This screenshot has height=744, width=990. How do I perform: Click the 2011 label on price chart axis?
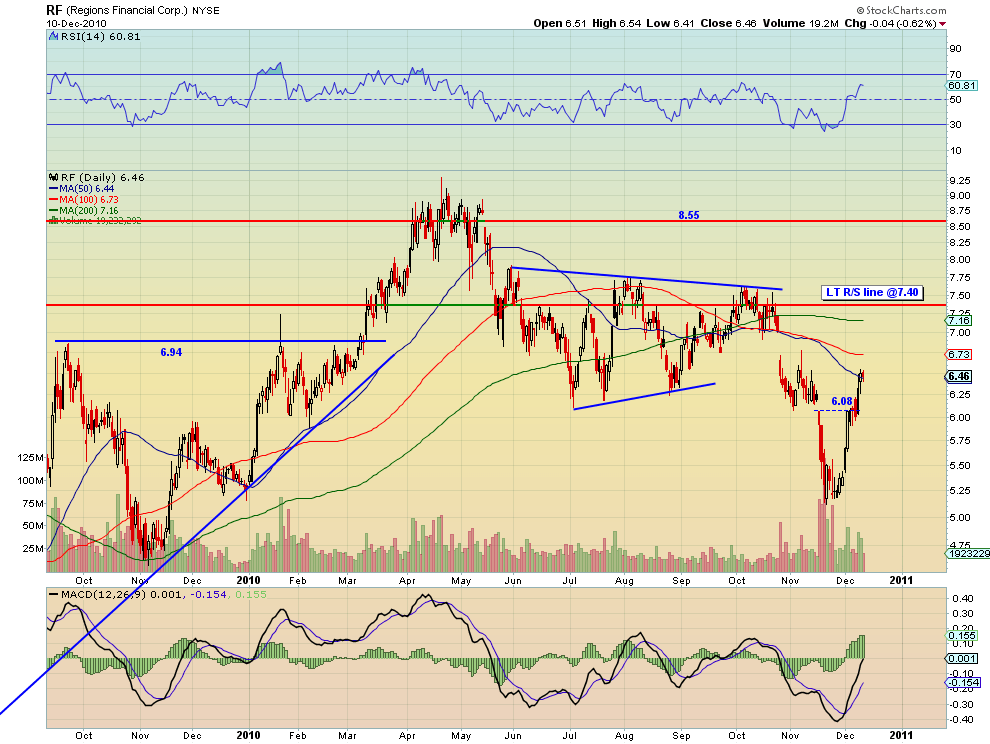pos(902,580)
